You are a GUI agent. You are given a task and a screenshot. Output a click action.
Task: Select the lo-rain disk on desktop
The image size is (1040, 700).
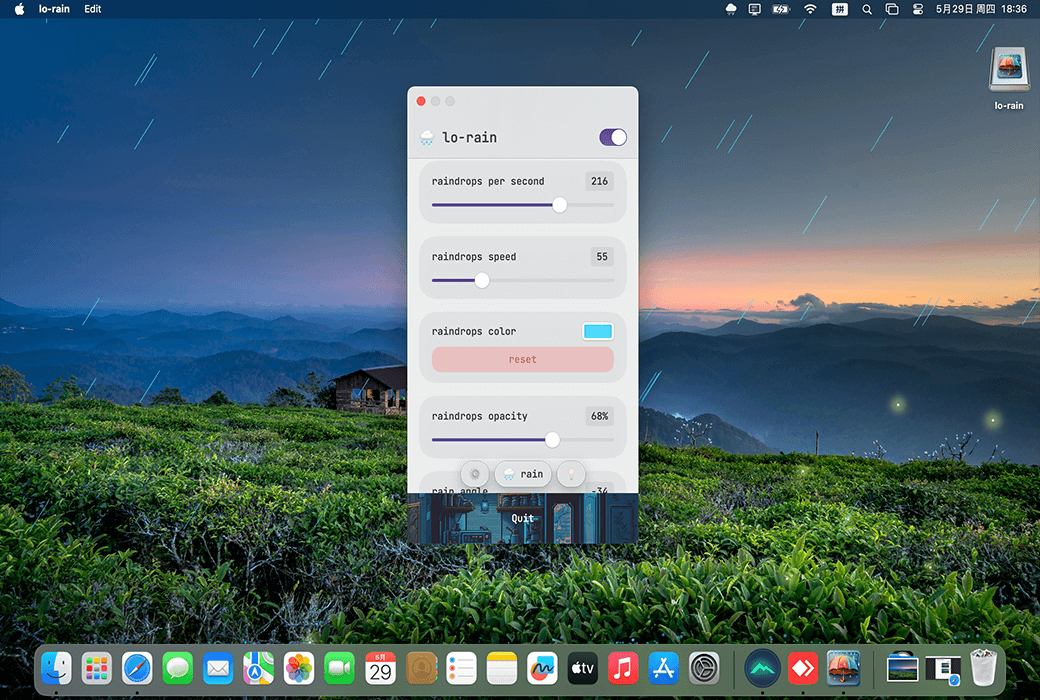tap(1009, 78)
